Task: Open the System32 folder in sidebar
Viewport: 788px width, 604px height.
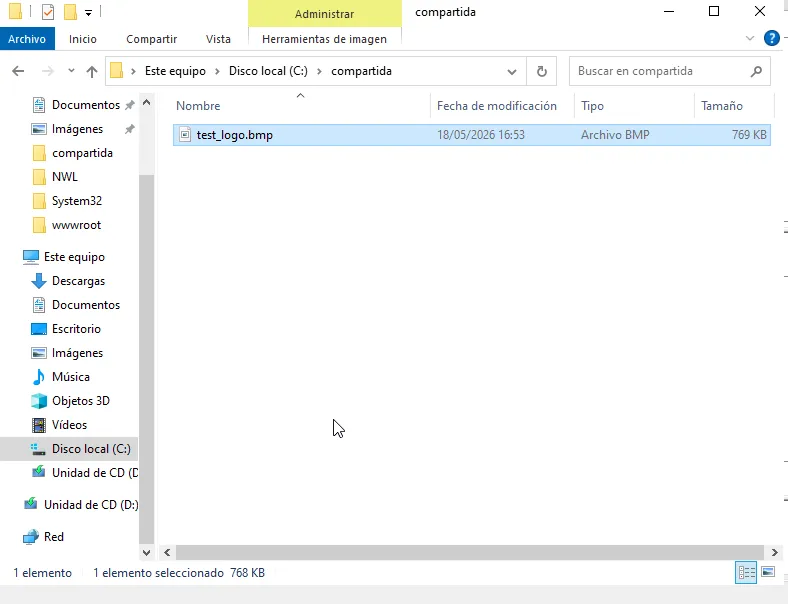Action: [77, 201]
